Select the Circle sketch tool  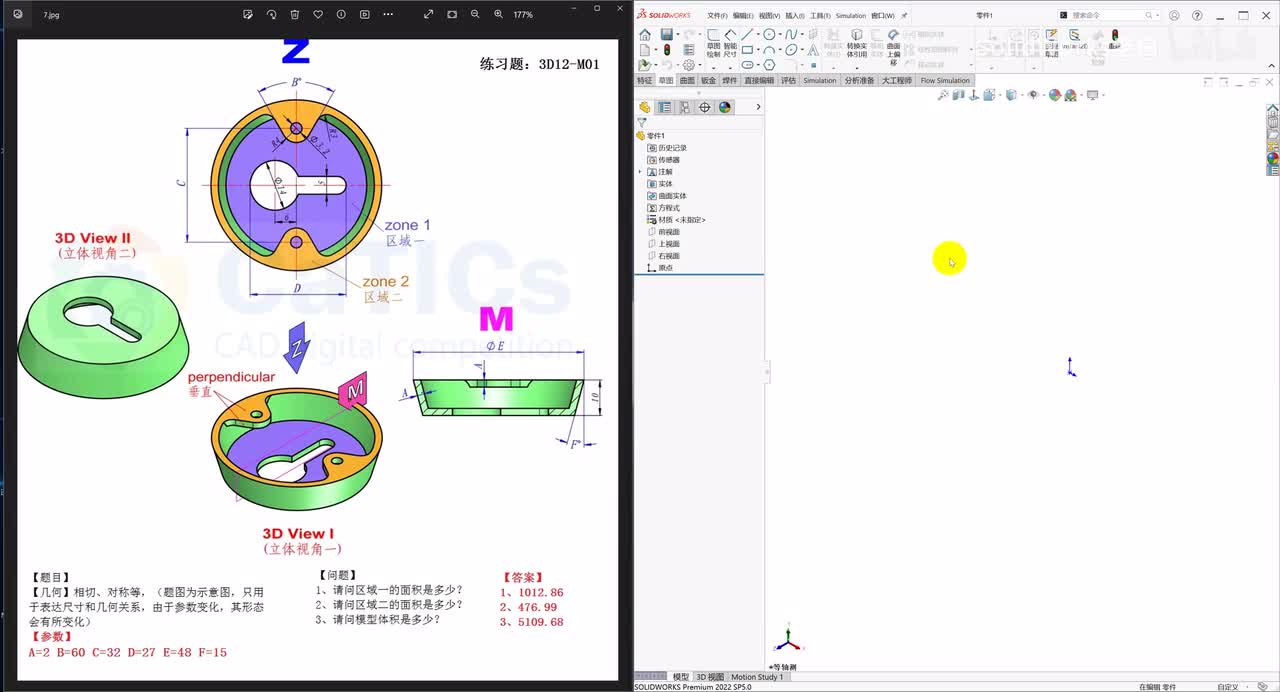point(769,35)
